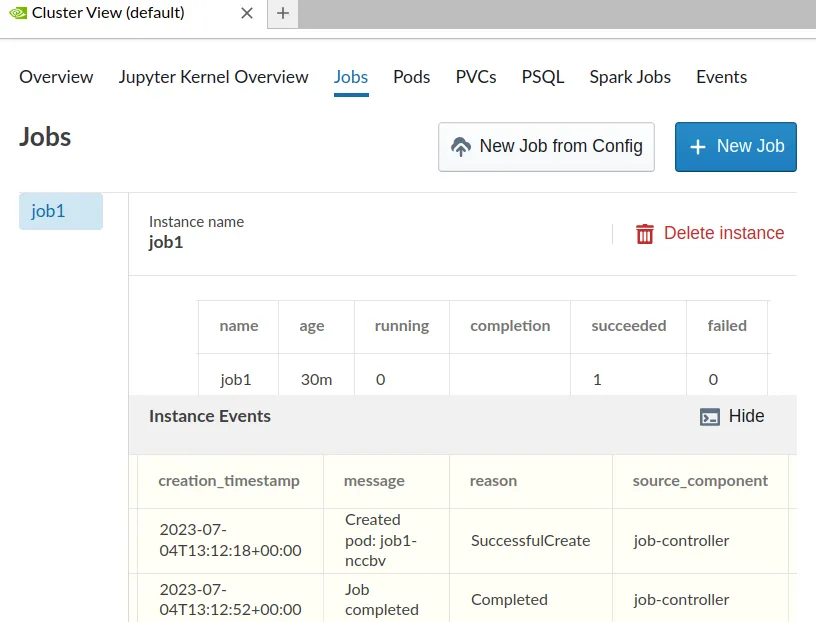Click the plus icon on the New Job button
816x622 pixels.
[697, 147]
